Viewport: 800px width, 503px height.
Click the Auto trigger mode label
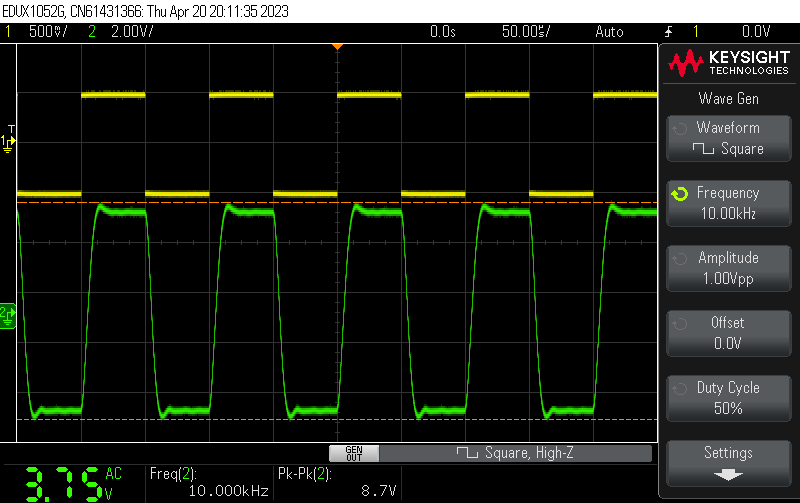(609, 32)
